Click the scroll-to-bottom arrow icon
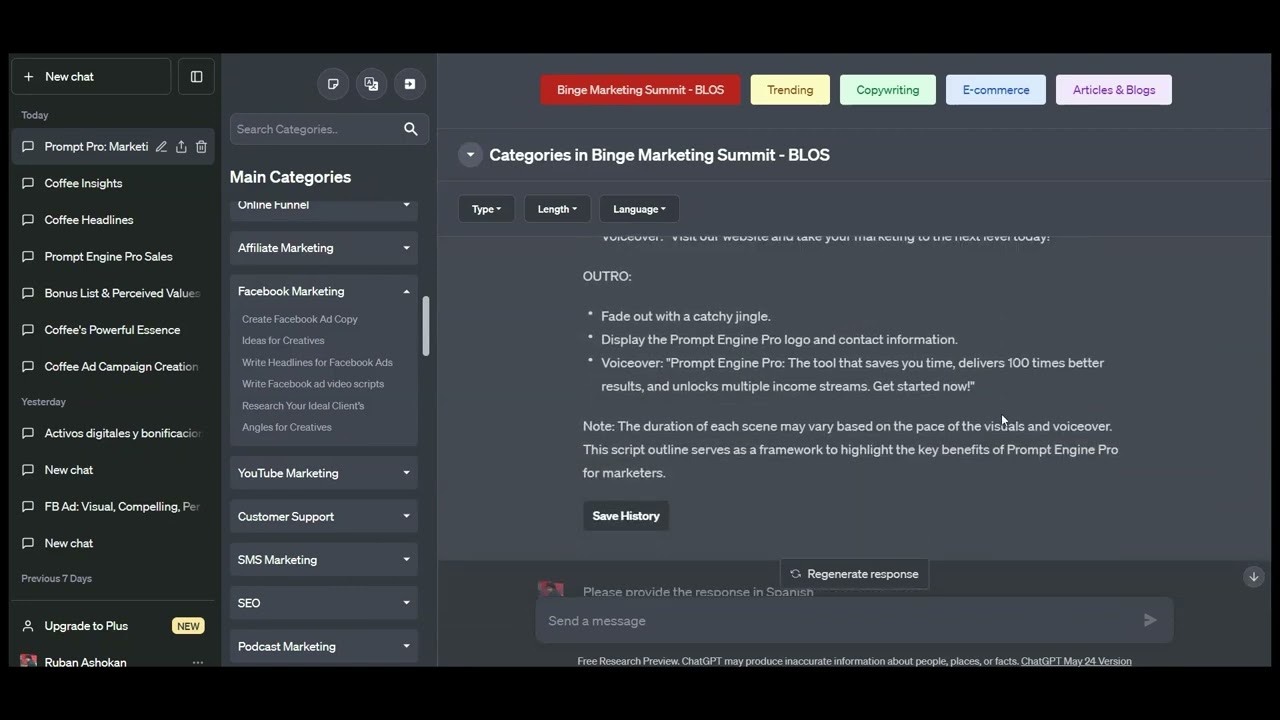 pos(1253,577)
